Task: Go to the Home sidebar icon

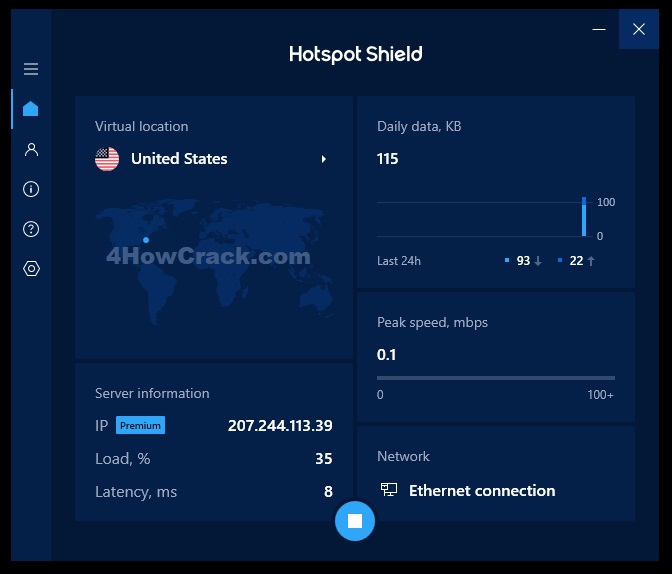Action: point(30,108)
